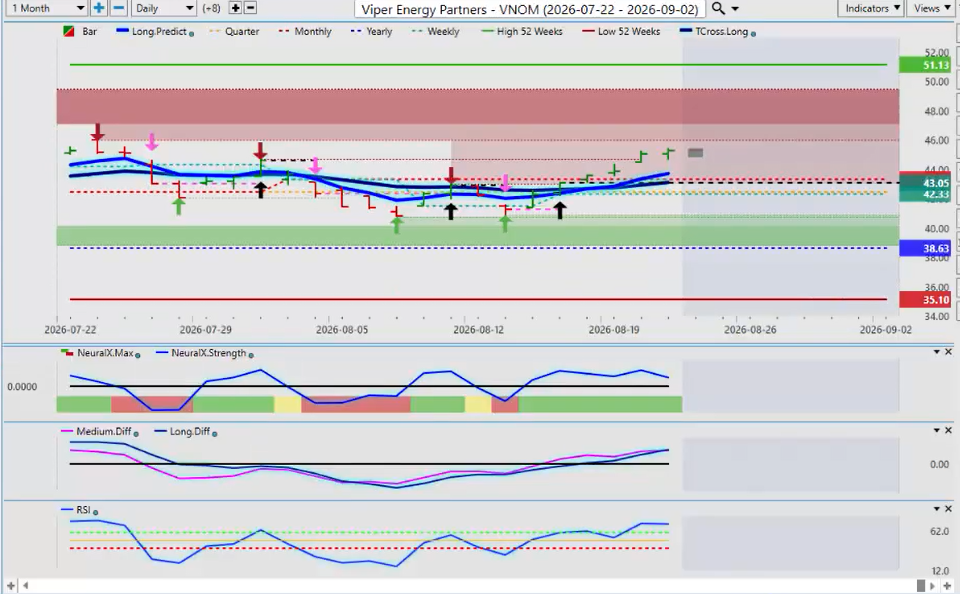Expand the Medium.Diff panel dropdown arrow
The width and height of the screenshot is (960, 594).
936,430
